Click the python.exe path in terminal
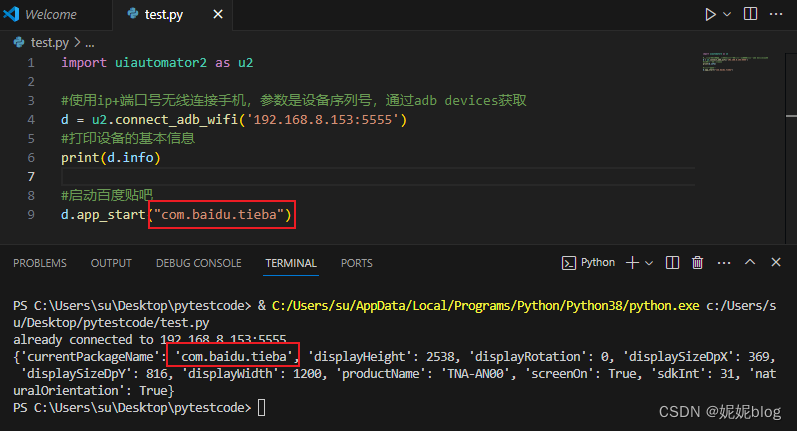 [x=485, y=305]
